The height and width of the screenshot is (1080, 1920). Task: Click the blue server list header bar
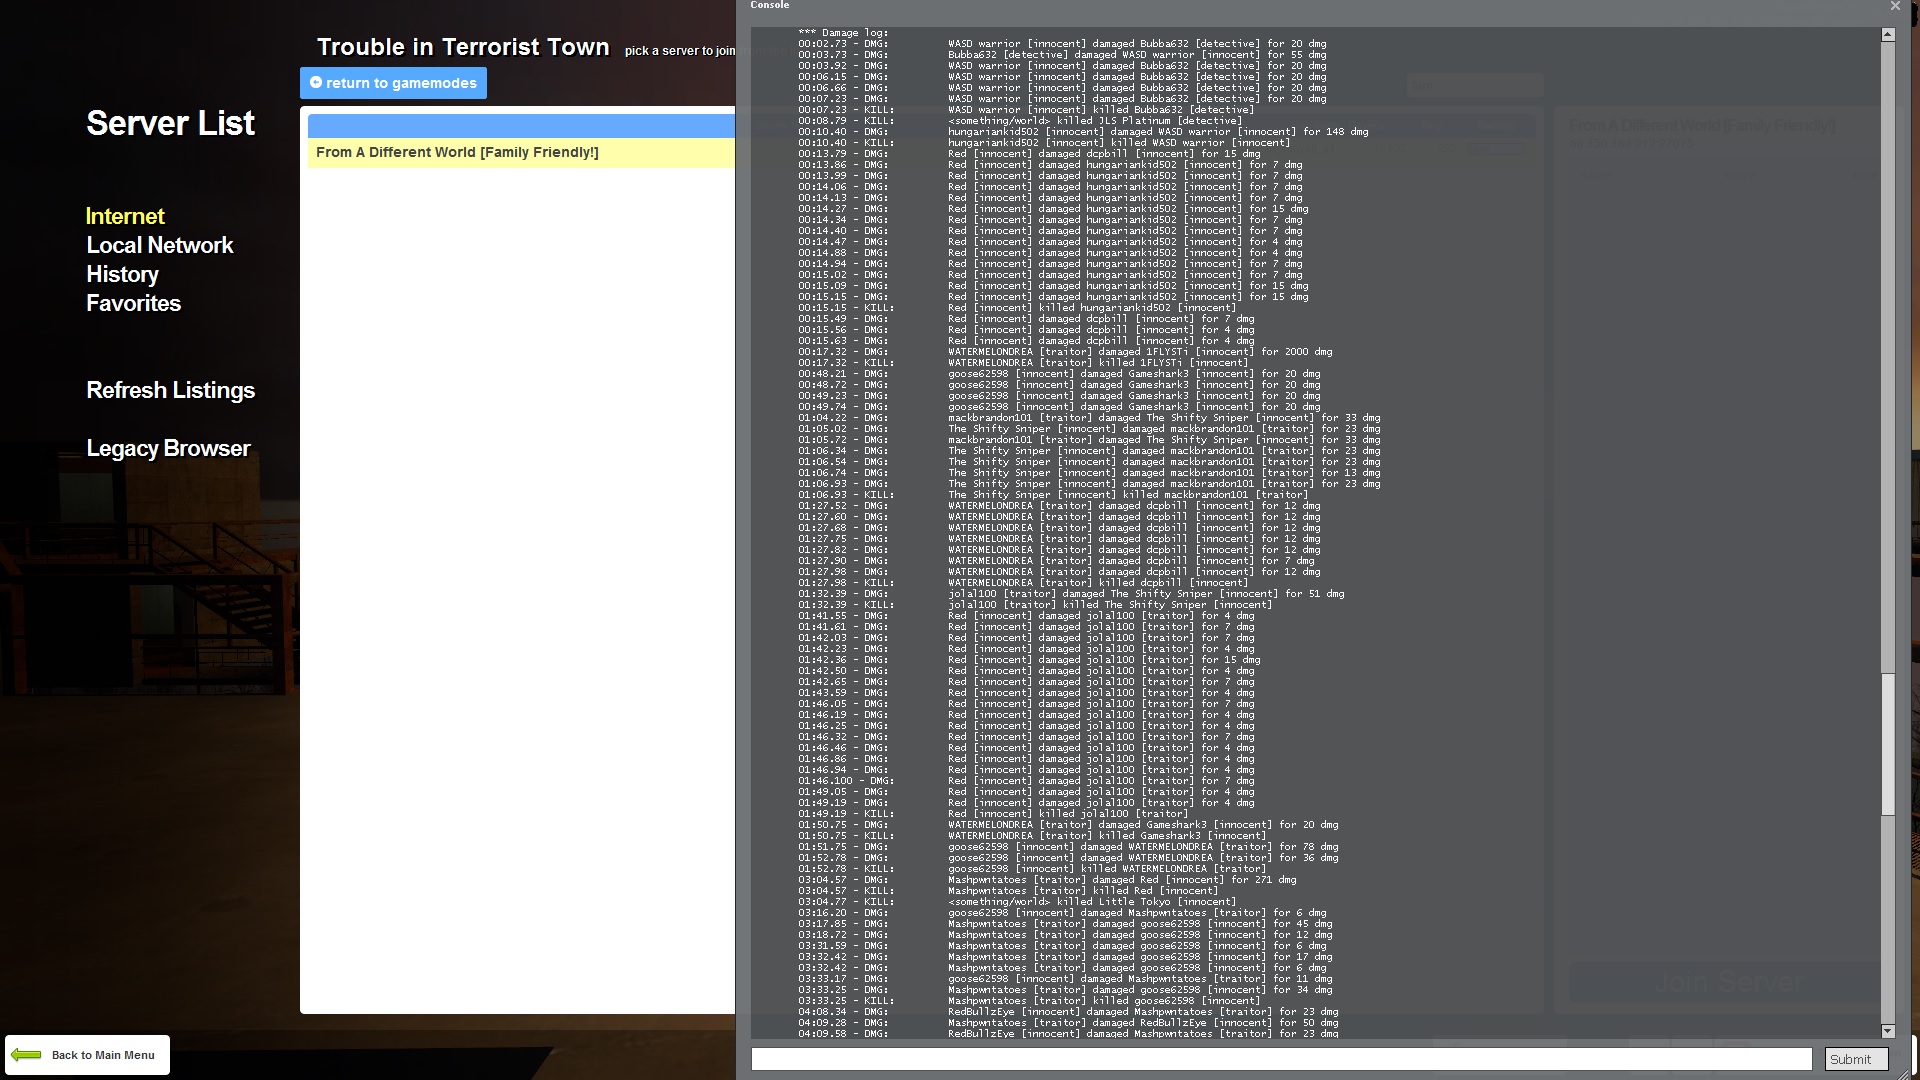click(x=521, y=126)
